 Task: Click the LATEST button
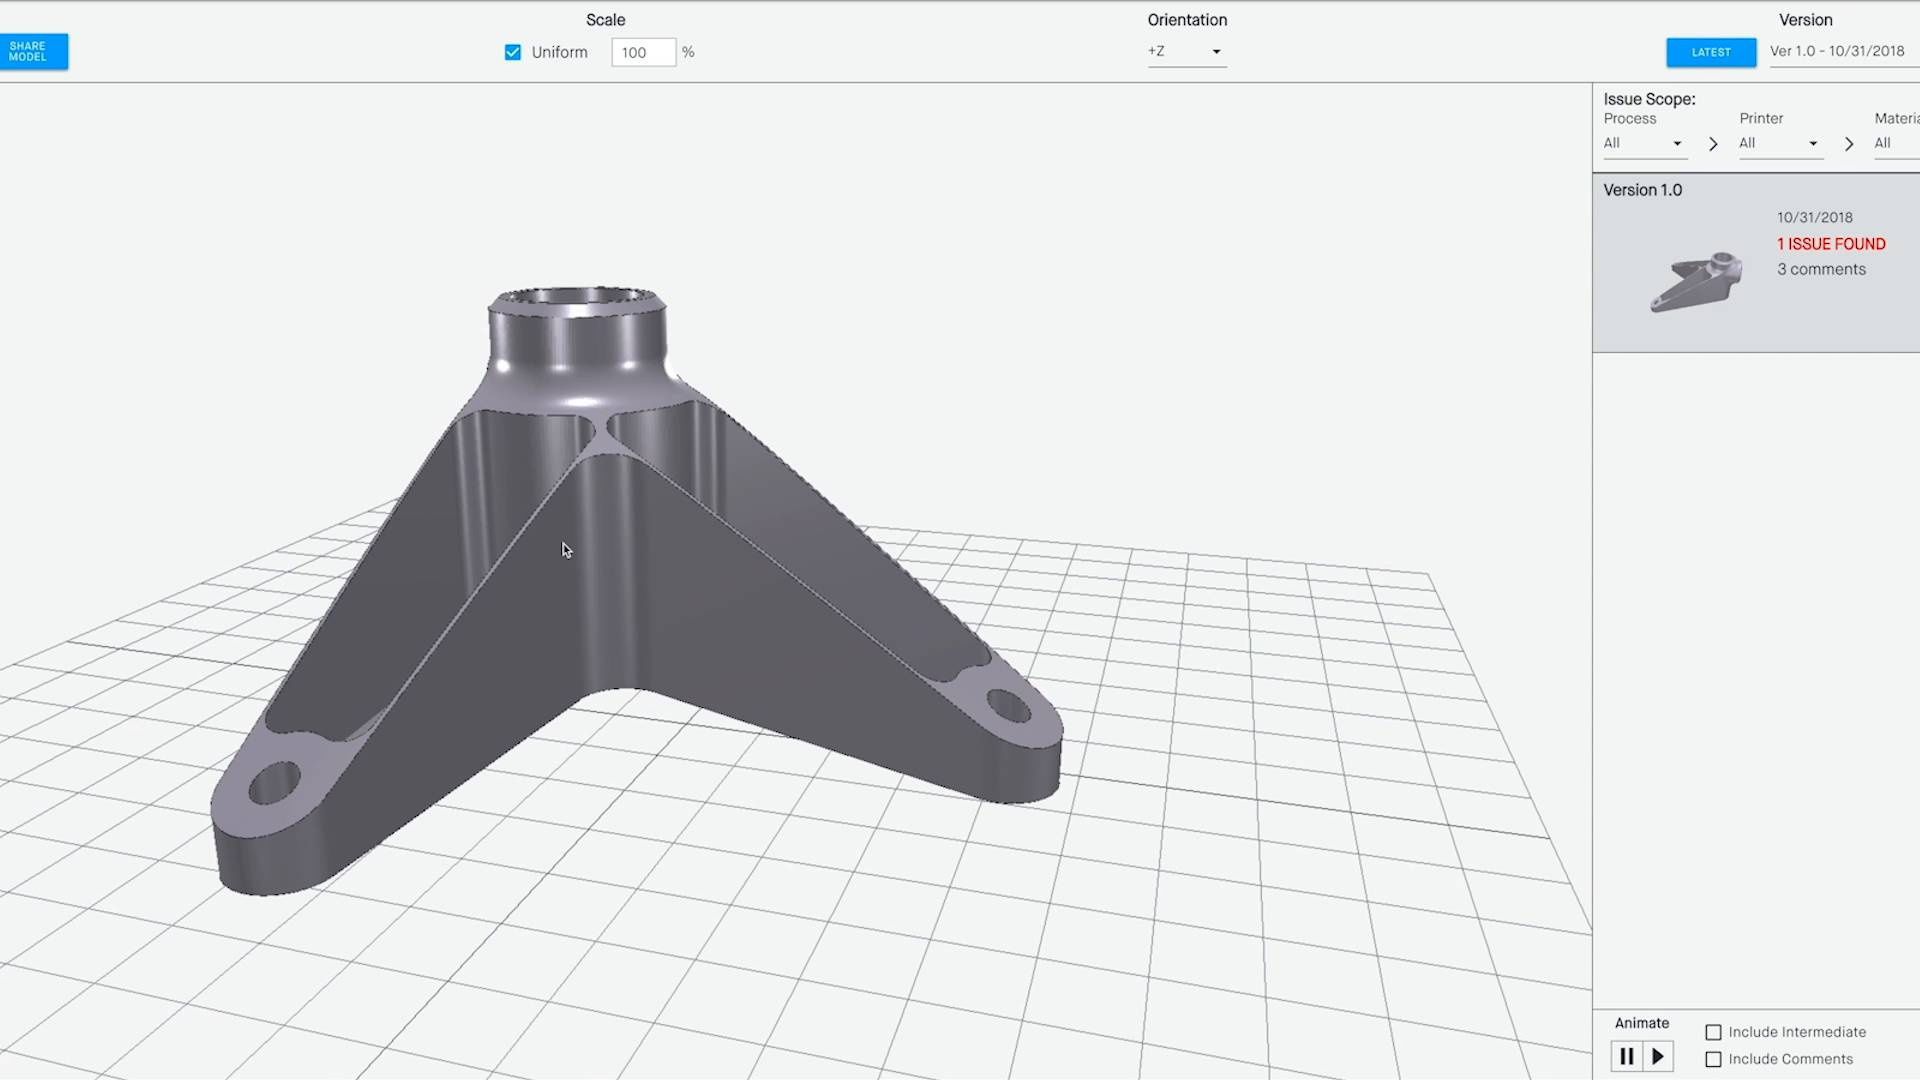[1711, 52]
